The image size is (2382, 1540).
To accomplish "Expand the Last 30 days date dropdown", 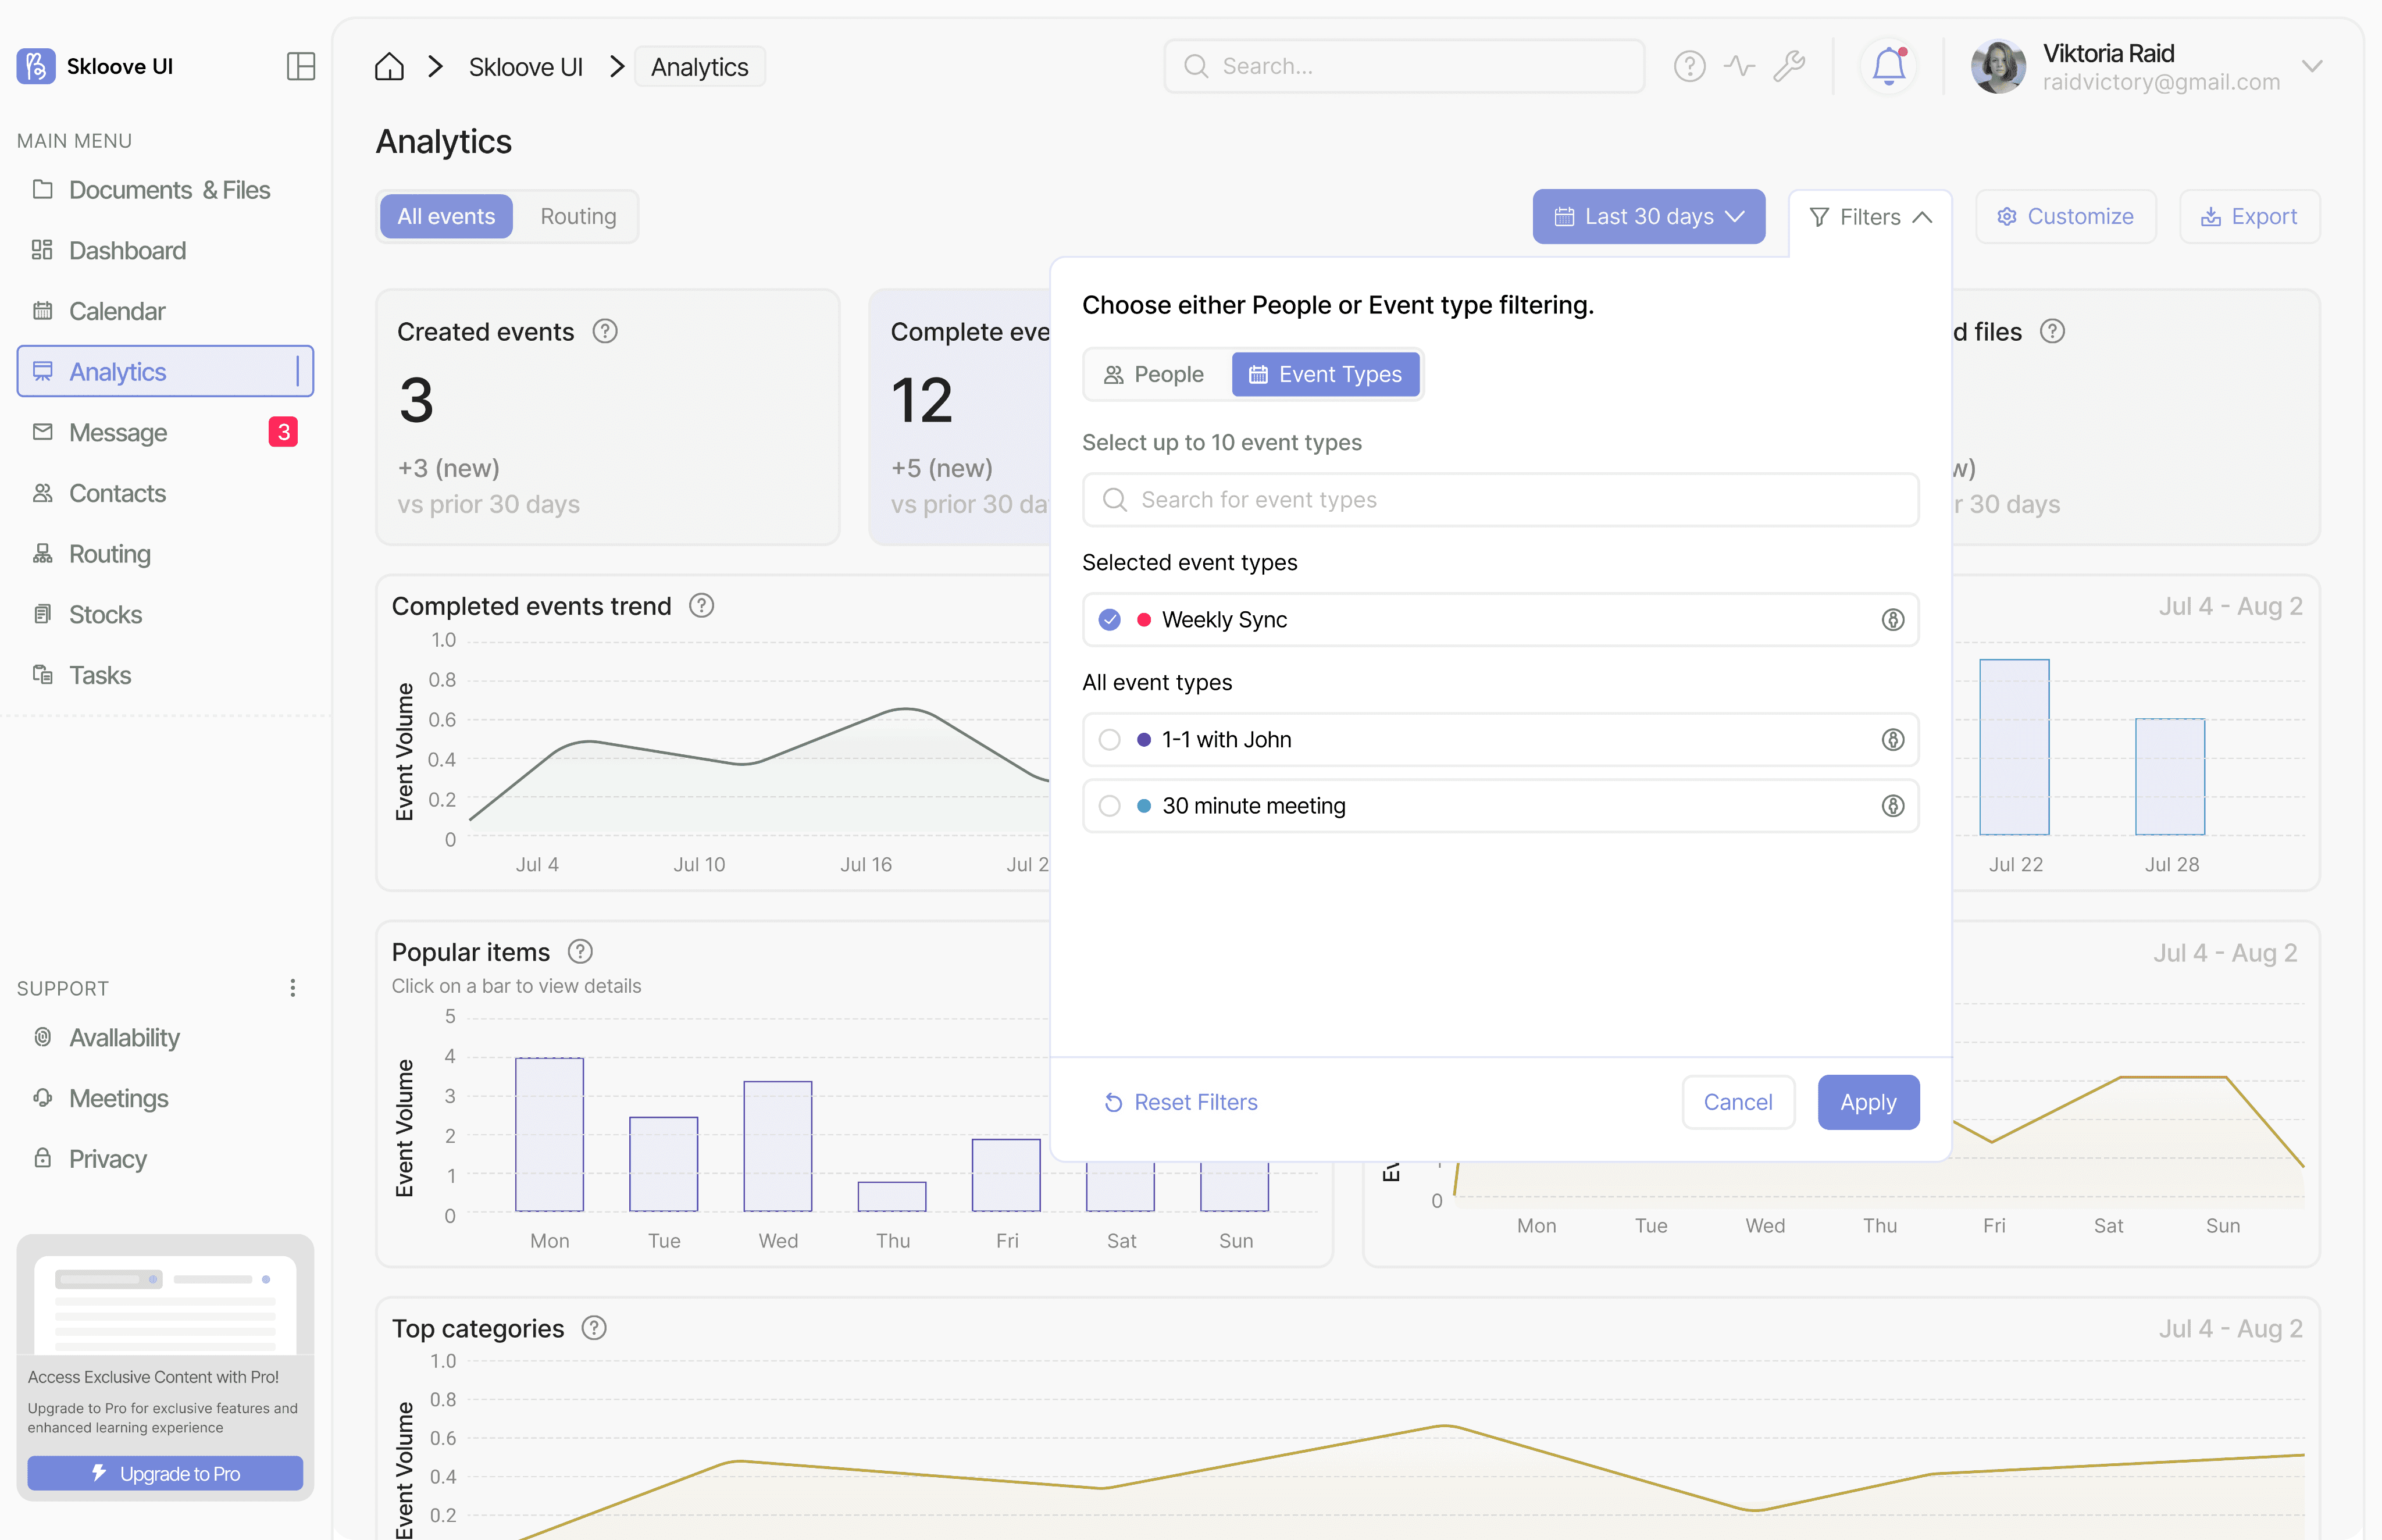I will (x=1648, y=217).
